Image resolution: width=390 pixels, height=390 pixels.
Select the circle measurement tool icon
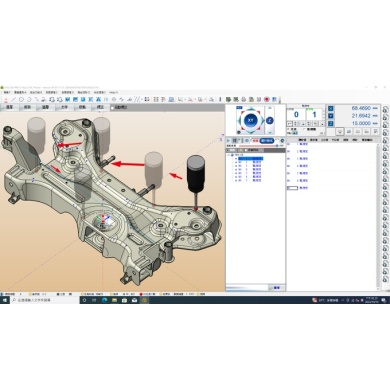[21, 99]
